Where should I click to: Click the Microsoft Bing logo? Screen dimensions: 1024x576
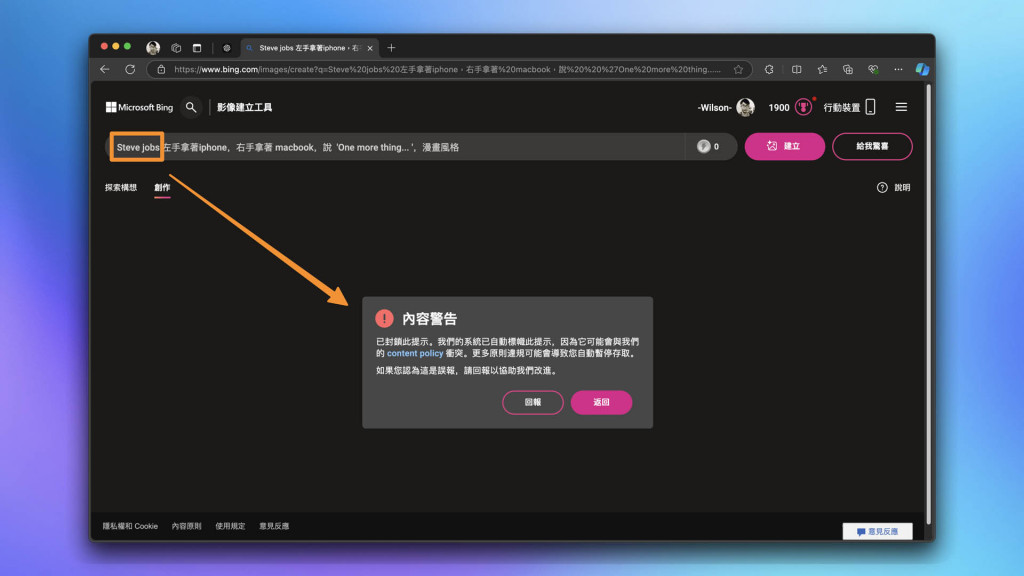click(140, 107)
